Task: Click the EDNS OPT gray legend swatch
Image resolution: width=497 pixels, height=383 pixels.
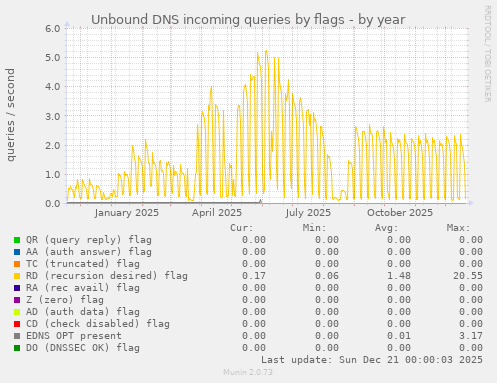Action: [17, 336]
